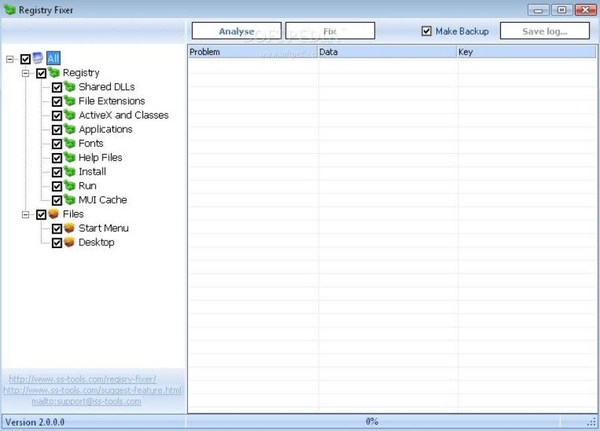Click the resize grip in status bar
The image size is (600, 431).
pyautogui.click(x=592, y=422)
